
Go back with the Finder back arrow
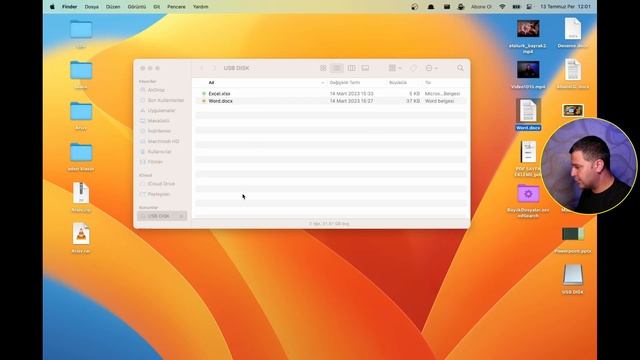(202, 68)
